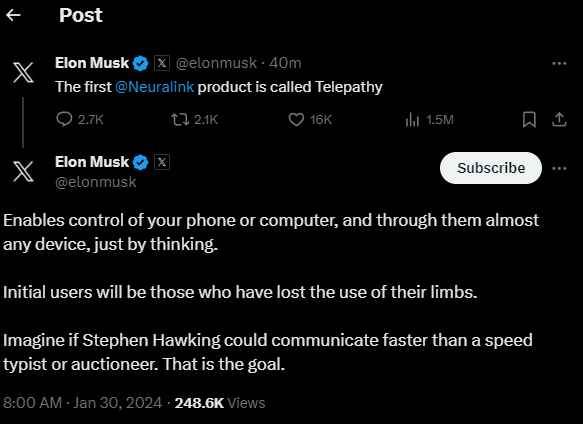This screenshot has height=424, width=583.
Task: Open reply comments on the Telepathy post
Action: tap(80, 119)
